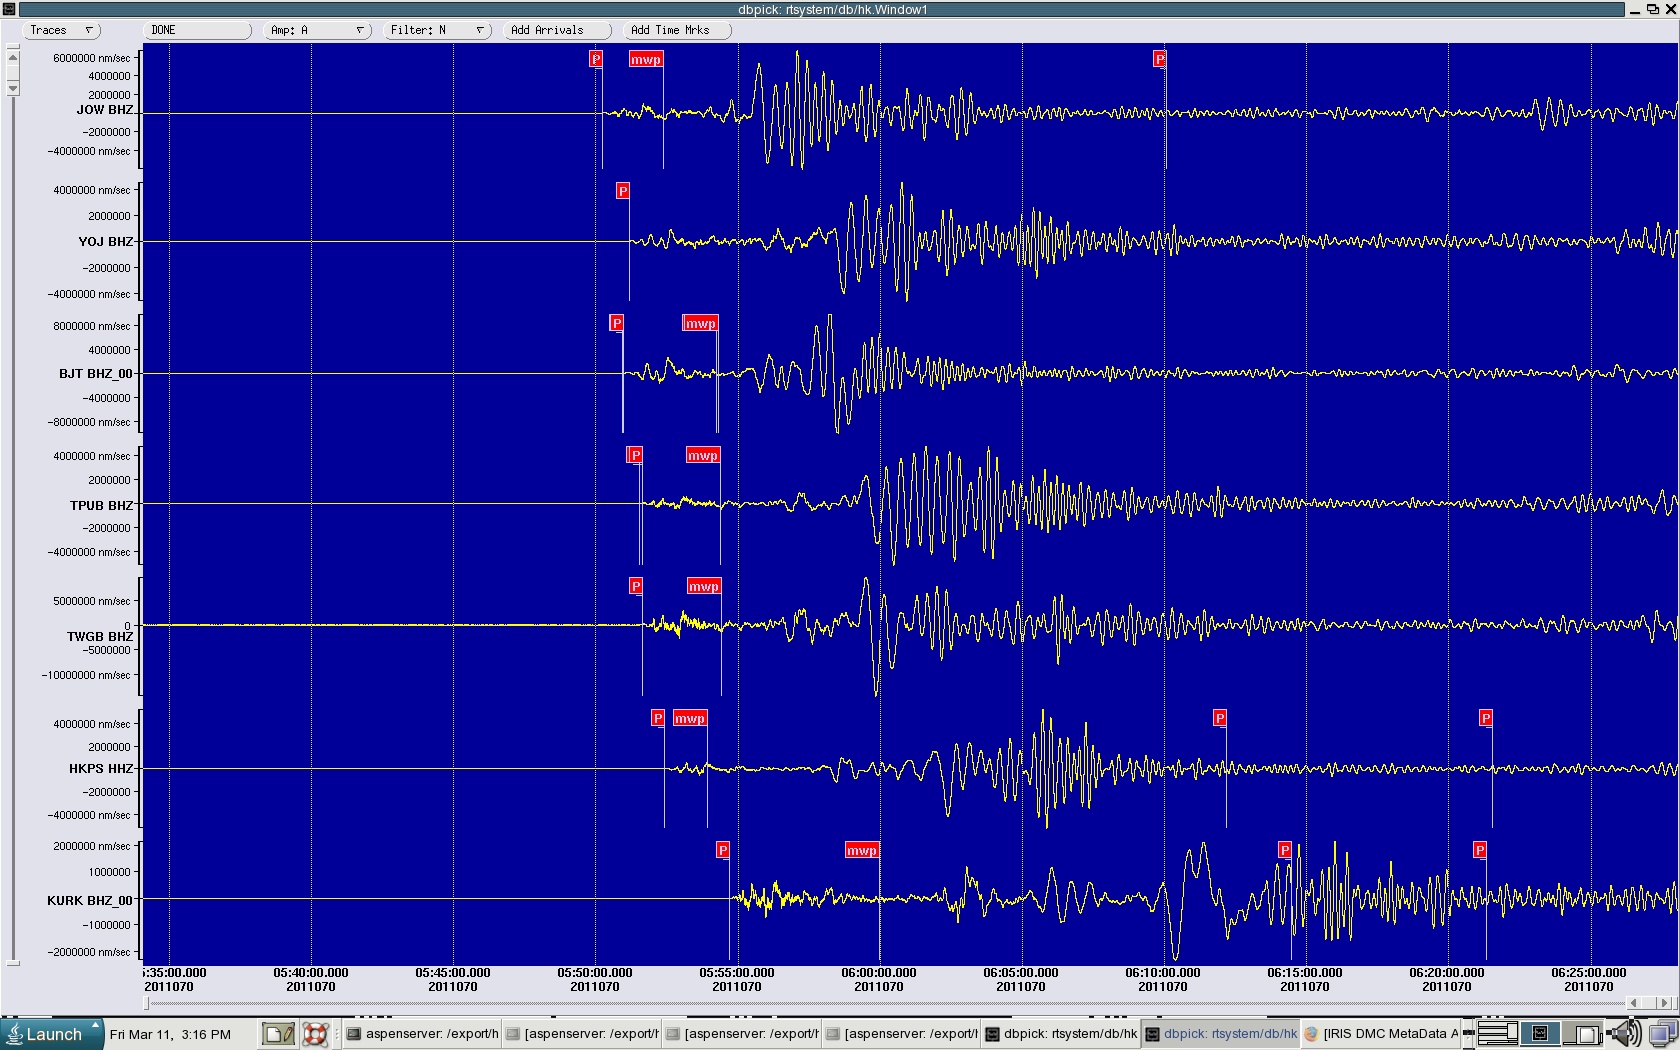Click the DONE button

[196, 30]
